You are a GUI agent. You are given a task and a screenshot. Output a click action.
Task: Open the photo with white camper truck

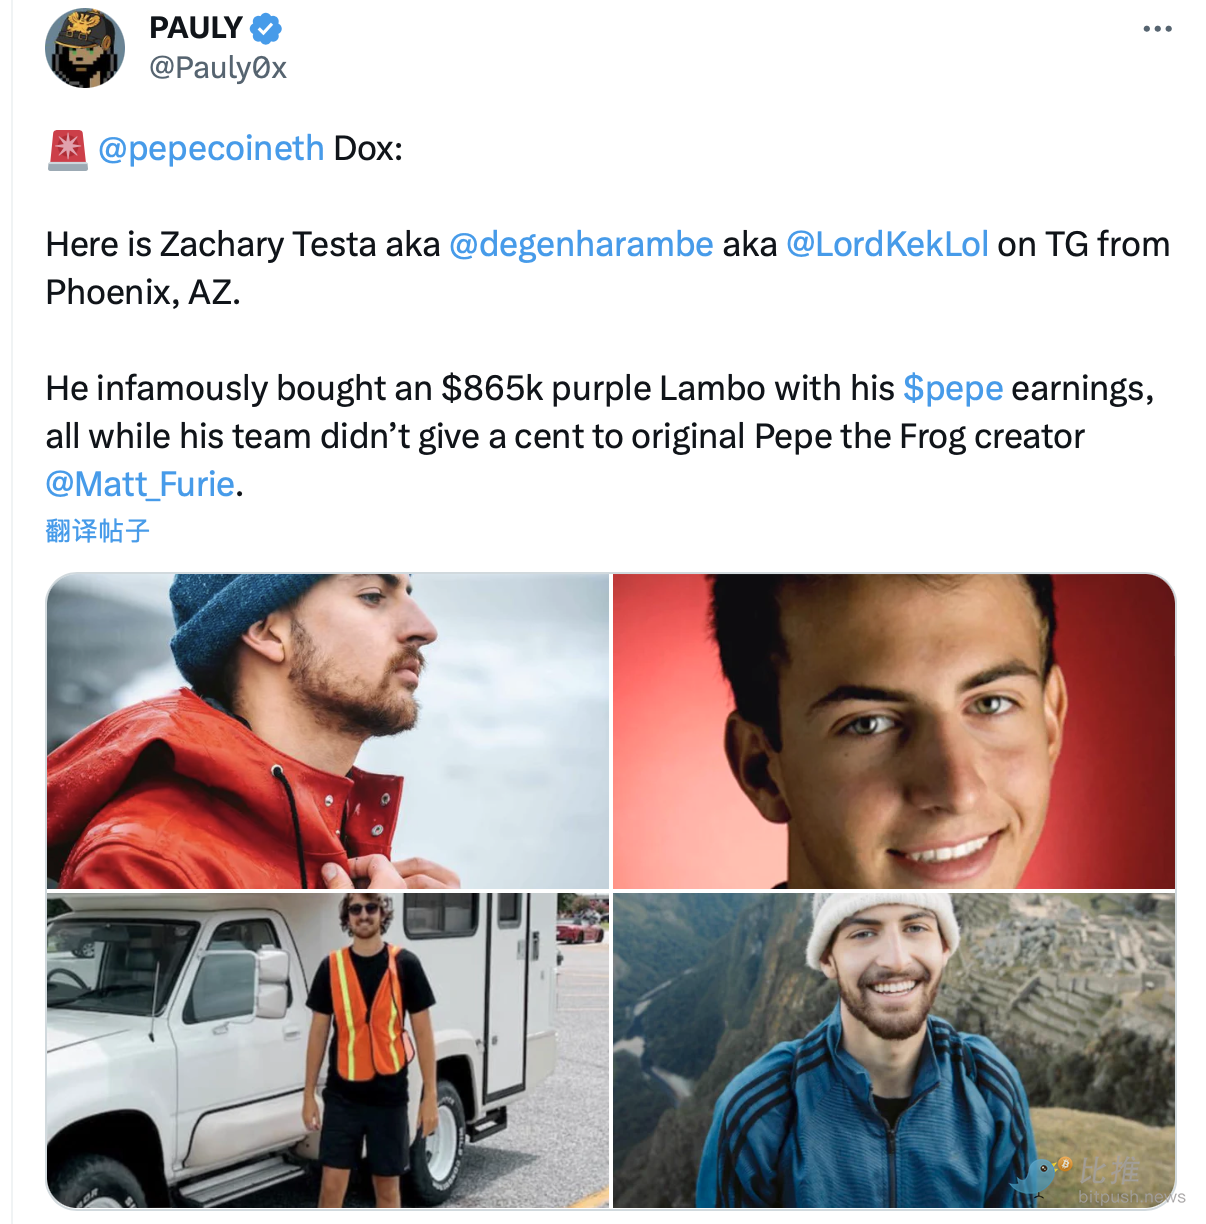click(328, 1050)
